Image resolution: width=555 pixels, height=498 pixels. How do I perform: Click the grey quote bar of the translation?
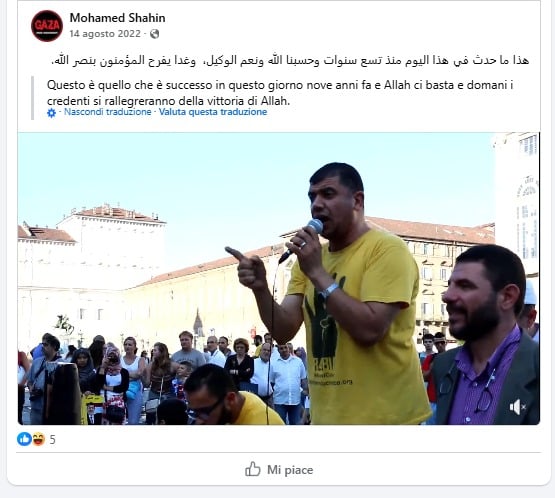click(33, 98)
